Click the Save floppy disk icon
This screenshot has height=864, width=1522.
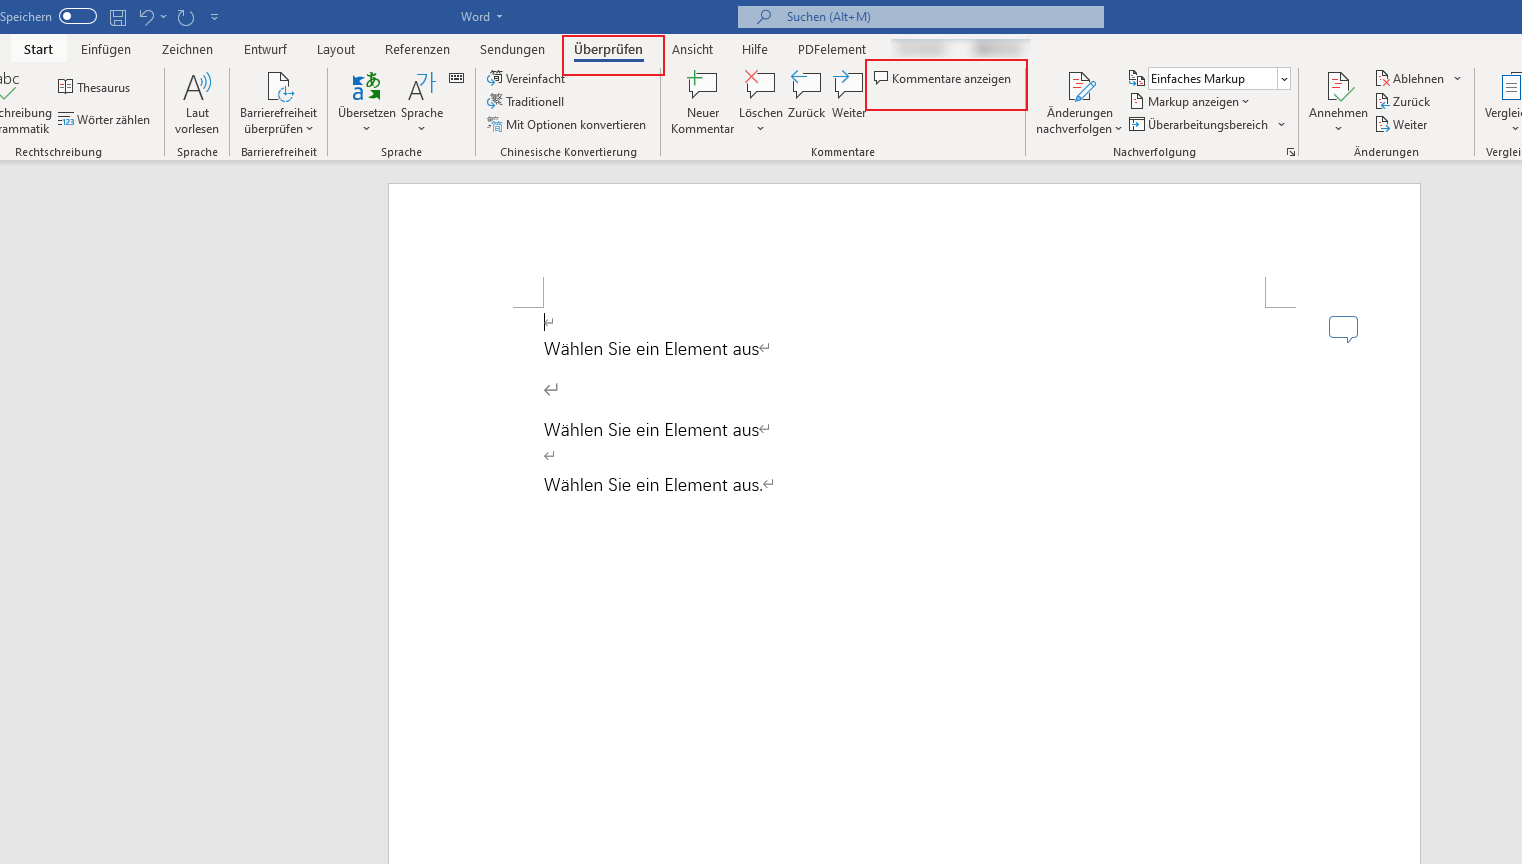coord(118,17)
